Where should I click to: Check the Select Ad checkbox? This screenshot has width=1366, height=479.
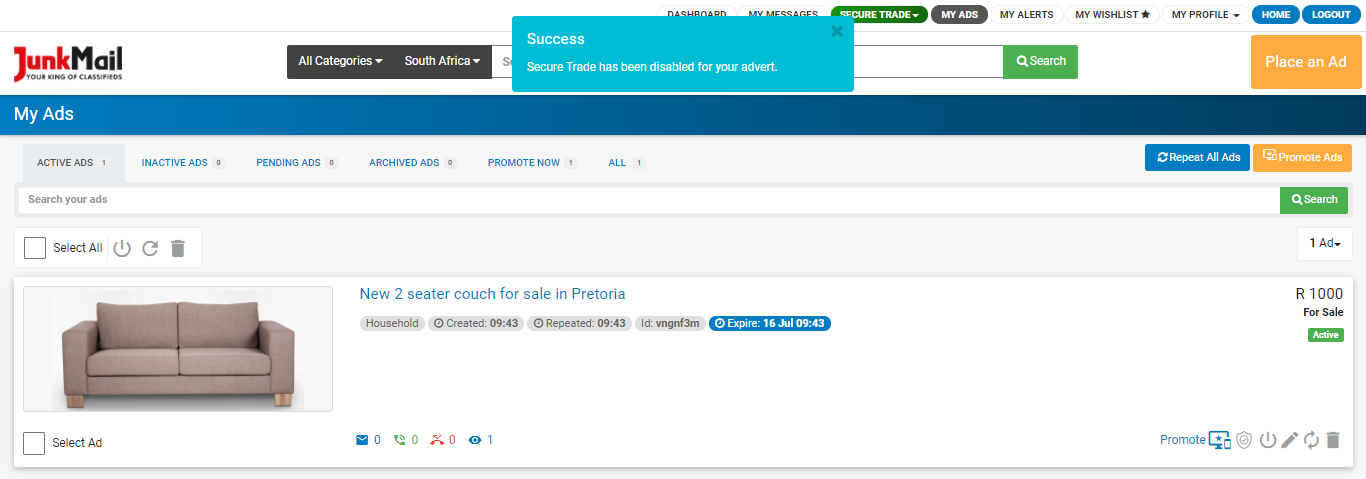pyautogui.click(x=34, y=443)
